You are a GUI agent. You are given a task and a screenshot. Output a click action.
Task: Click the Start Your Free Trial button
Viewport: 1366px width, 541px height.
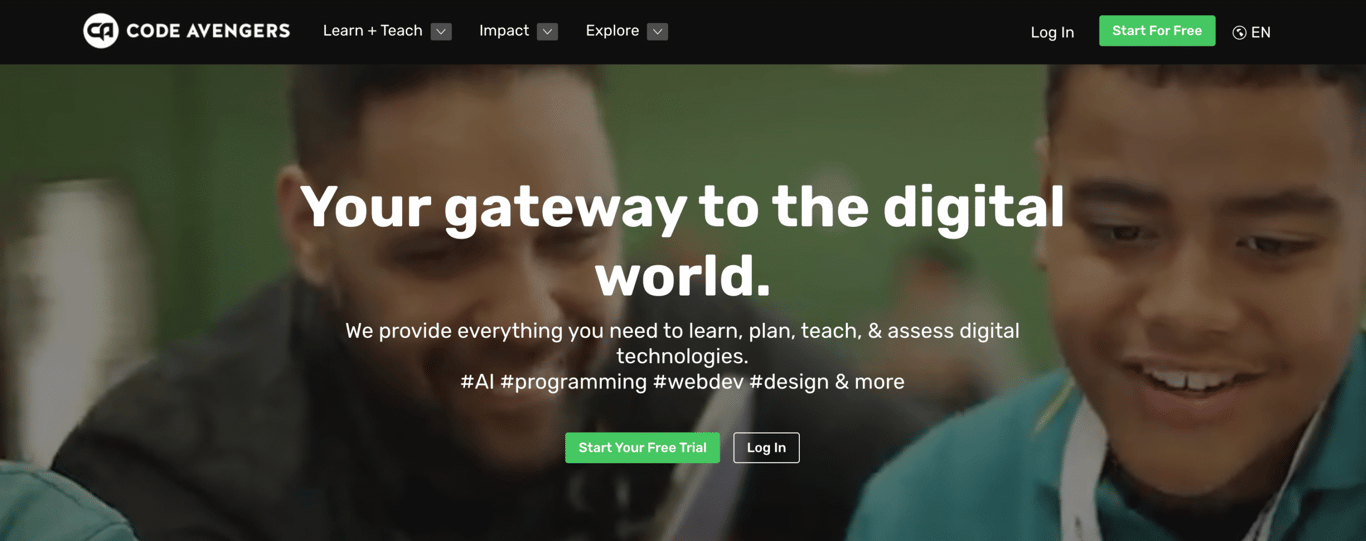tap(642, 448)
